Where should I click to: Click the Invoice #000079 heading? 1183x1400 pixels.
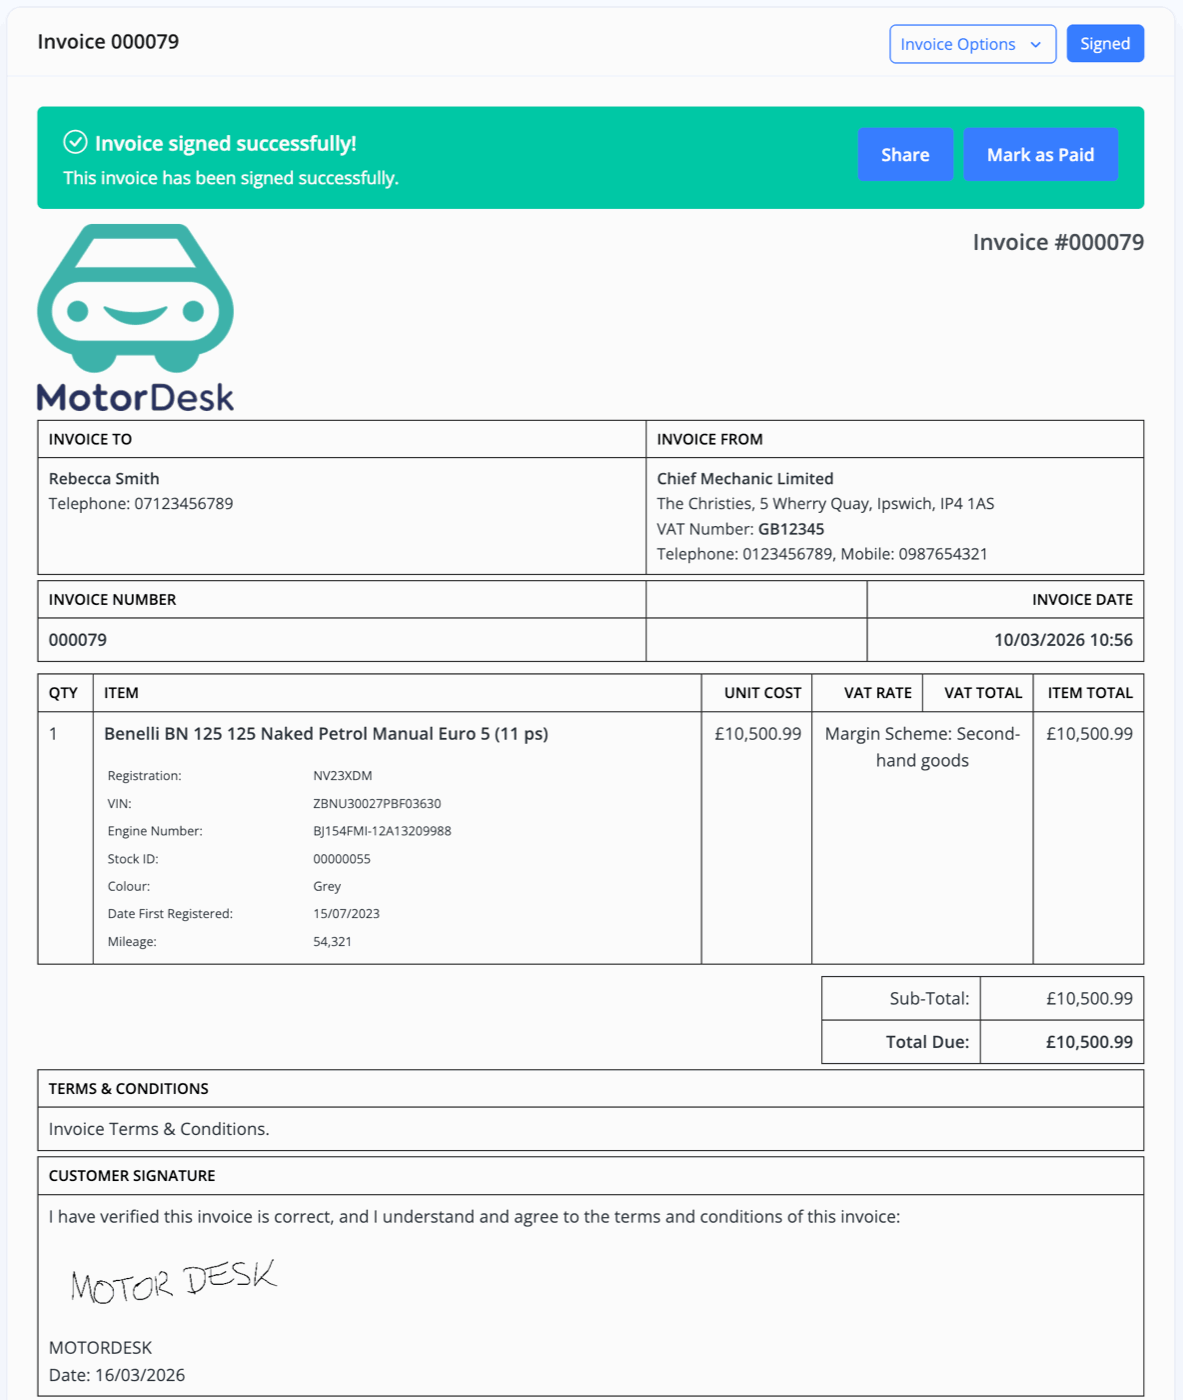pos(1057,243)
